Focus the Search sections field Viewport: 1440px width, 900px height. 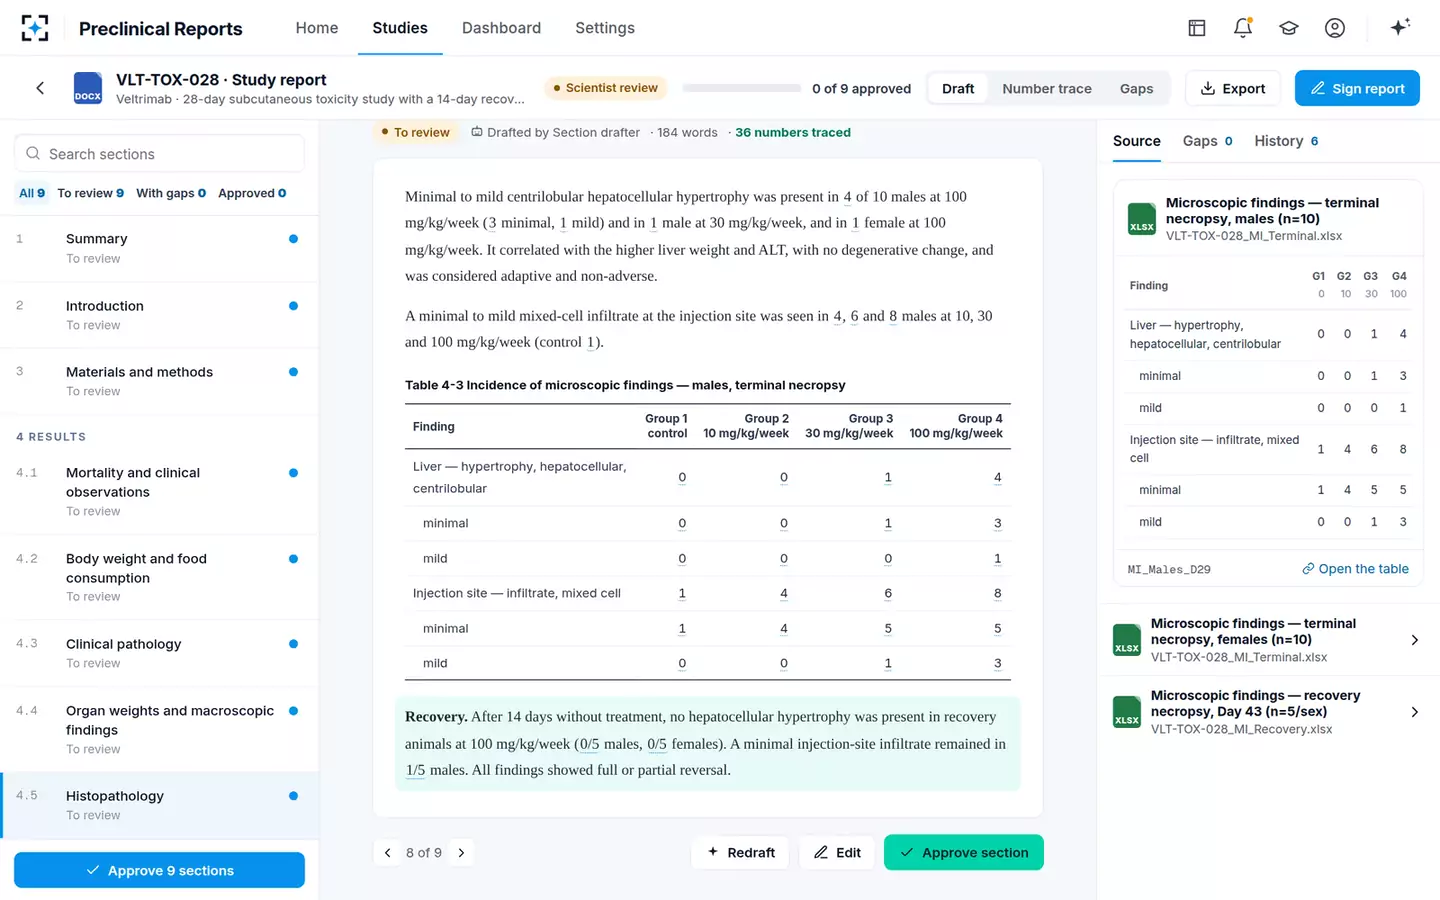tap(159, 154)
